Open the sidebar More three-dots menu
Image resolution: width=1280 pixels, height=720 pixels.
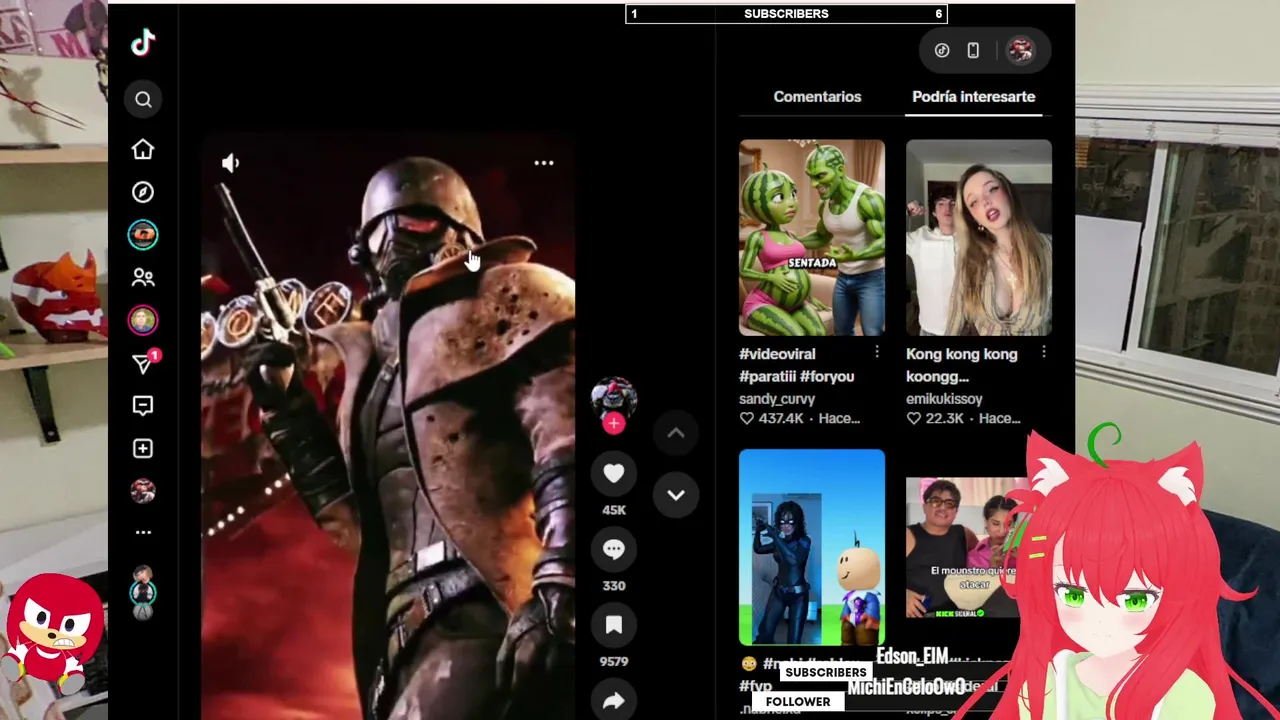[x=143, y=532]
